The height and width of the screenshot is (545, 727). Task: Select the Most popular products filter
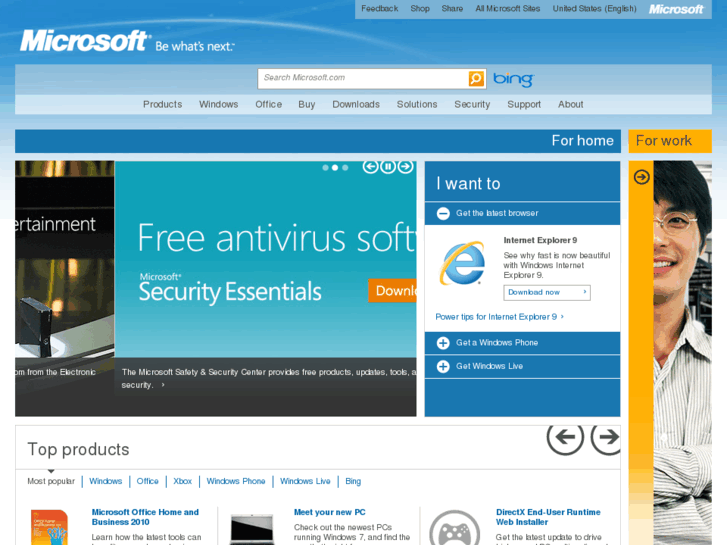tap(51, 481)
